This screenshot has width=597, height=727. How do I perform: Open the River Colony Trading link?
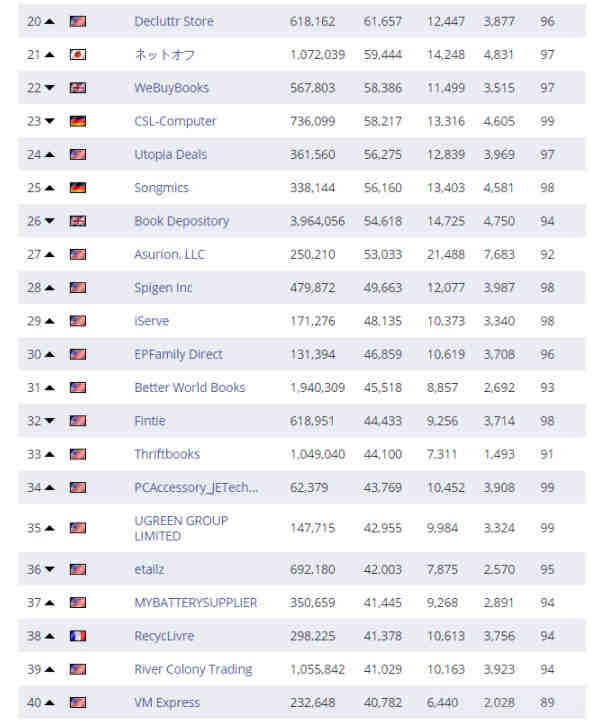(193, 670)
